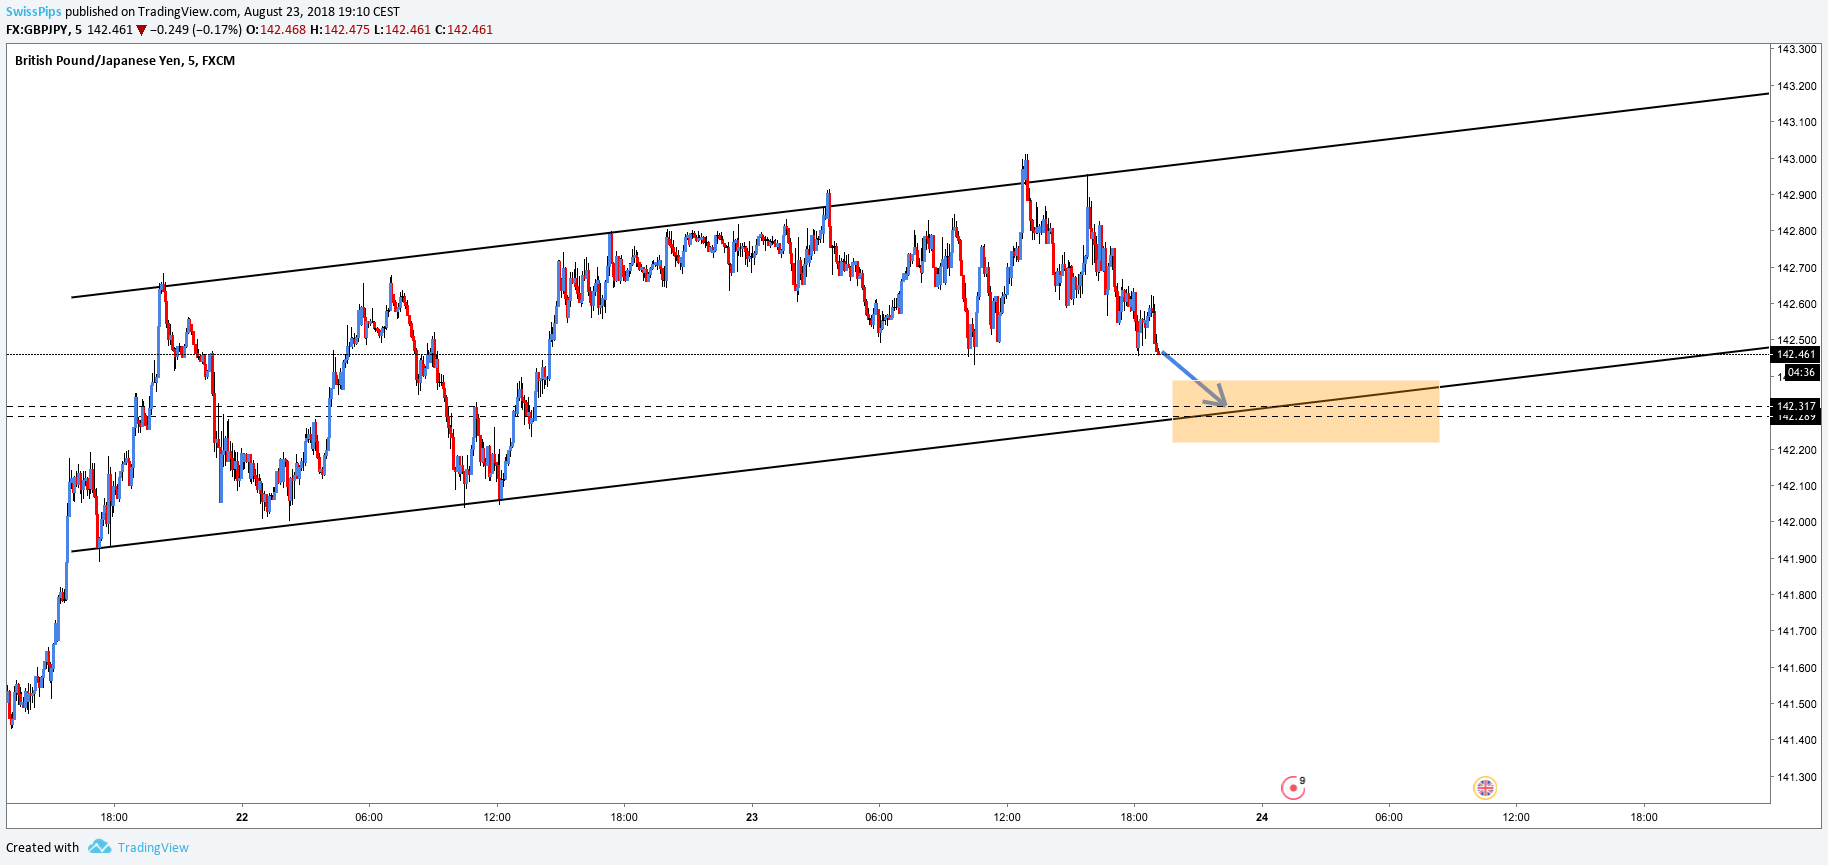Click the date label 24 on time axis
The height and width of the screenshot is (865, 1828).
click(x=1262, y=817)
